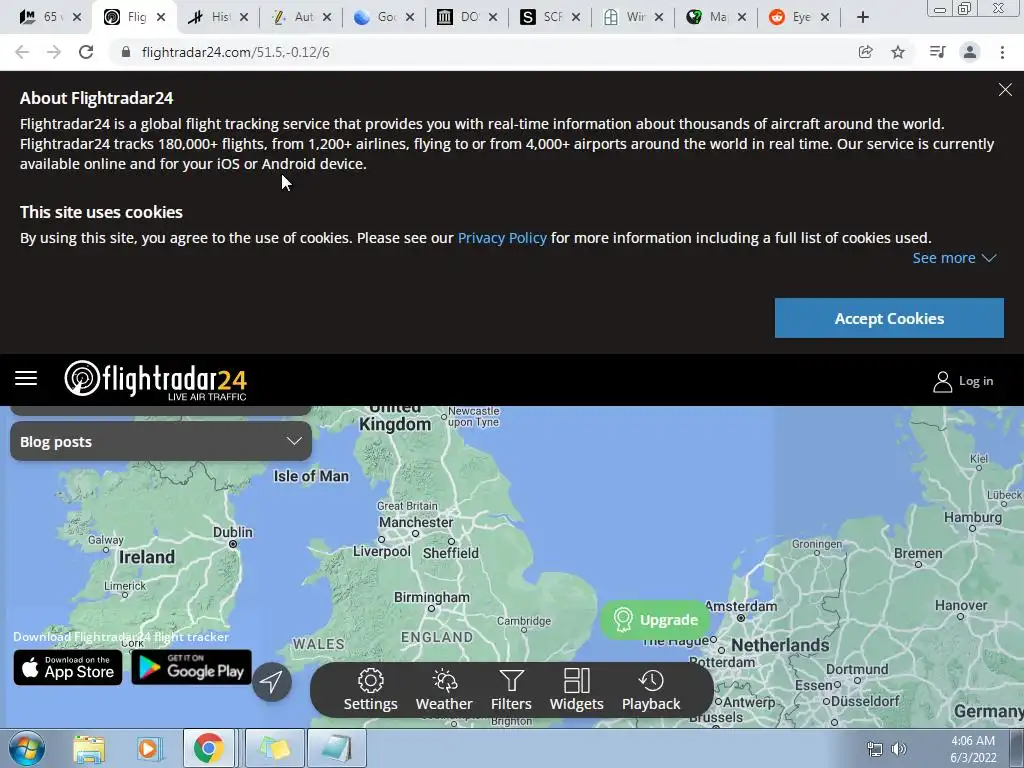Screen dimensions: 1024x768
Task: Switch to the SCF tab
Action: tap(551, 17)
